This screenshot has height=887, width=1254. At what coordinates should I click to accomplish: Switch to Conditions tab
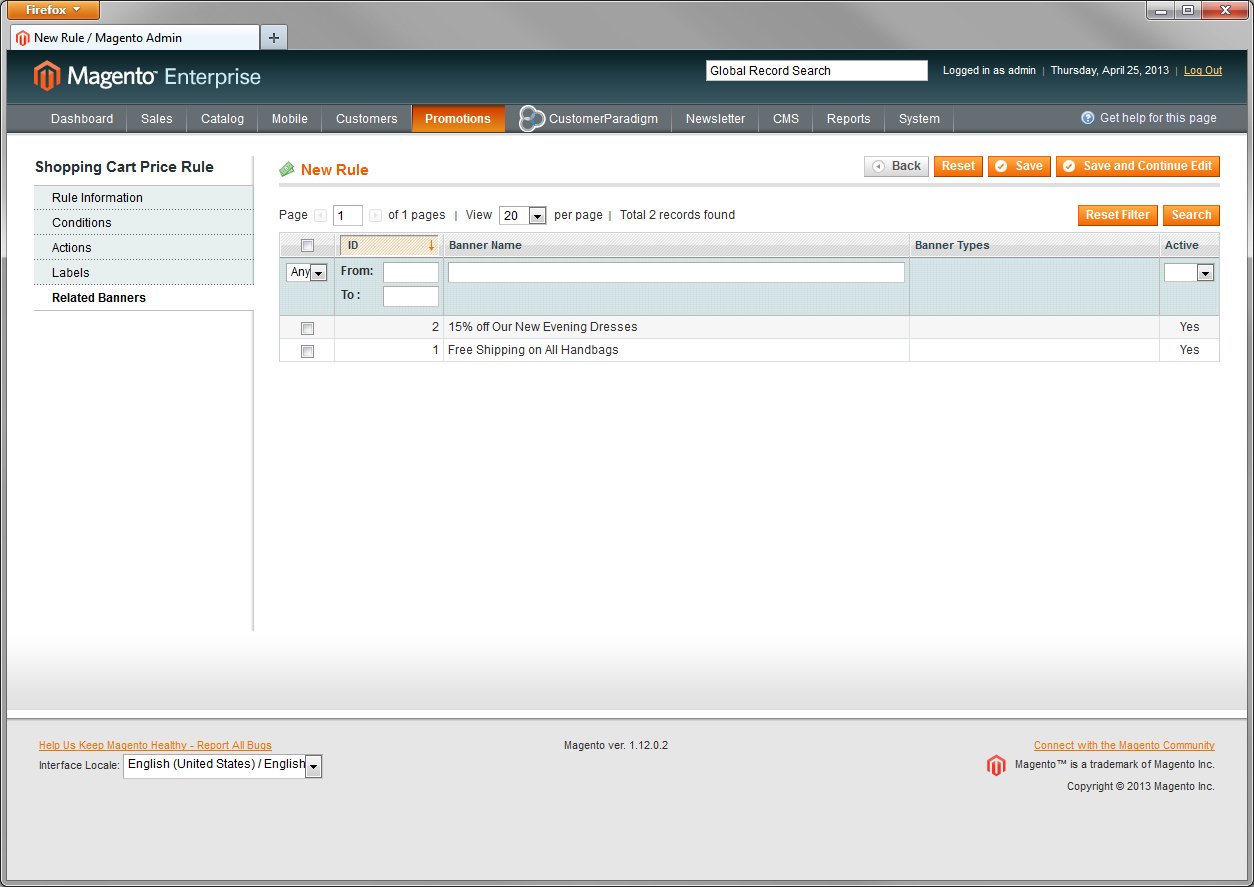click(x=144, y=223)
